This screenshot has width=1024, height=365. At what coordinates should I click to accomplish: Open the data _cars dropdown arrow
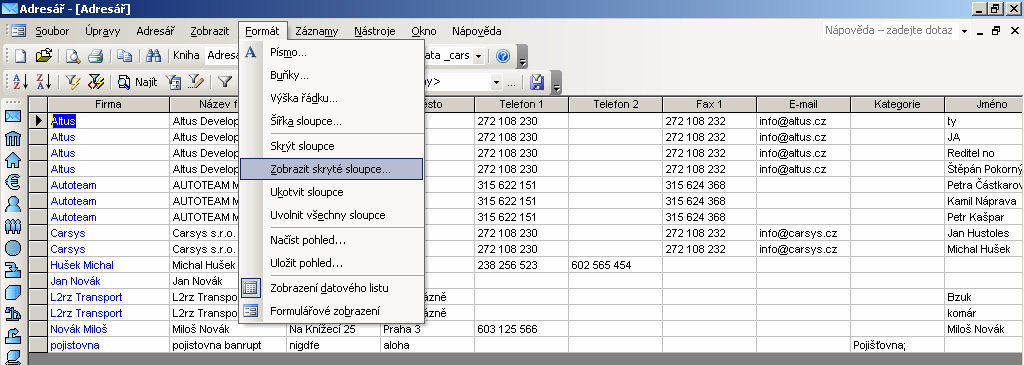tap(478, 56)
